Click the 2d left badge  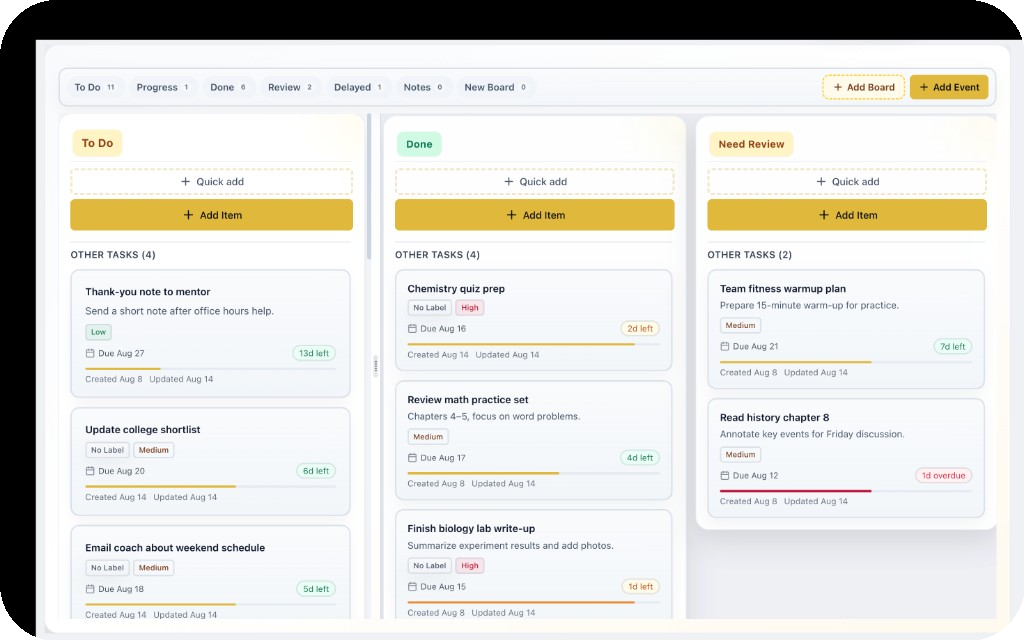point(640,328)
